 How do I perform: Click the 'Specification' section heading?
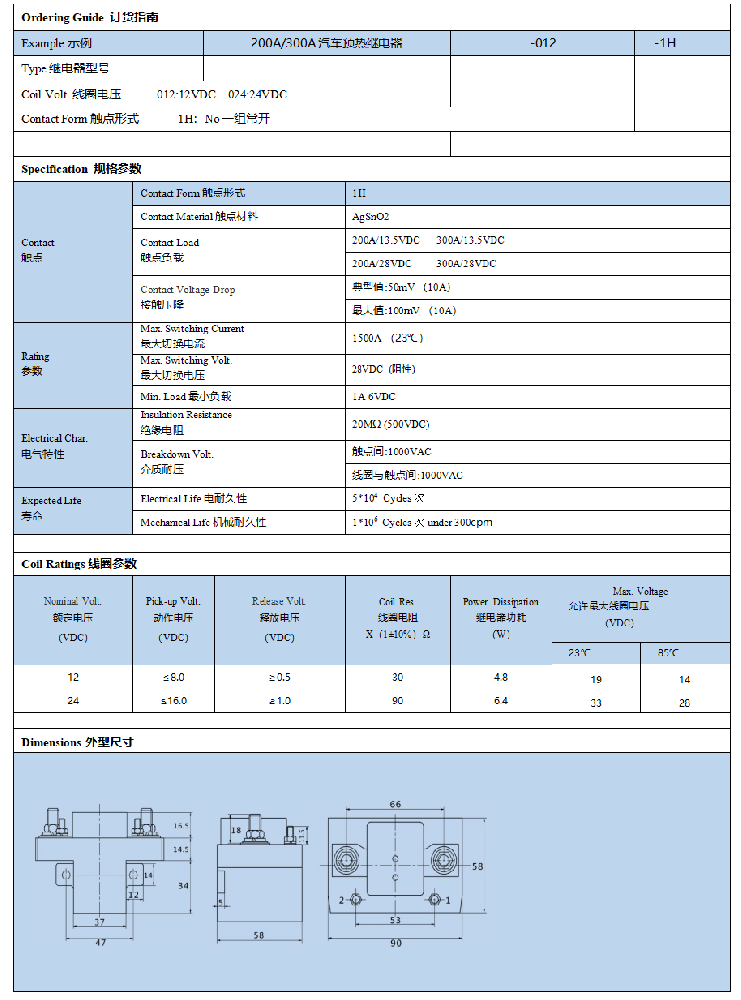click(x=81, y=168)
